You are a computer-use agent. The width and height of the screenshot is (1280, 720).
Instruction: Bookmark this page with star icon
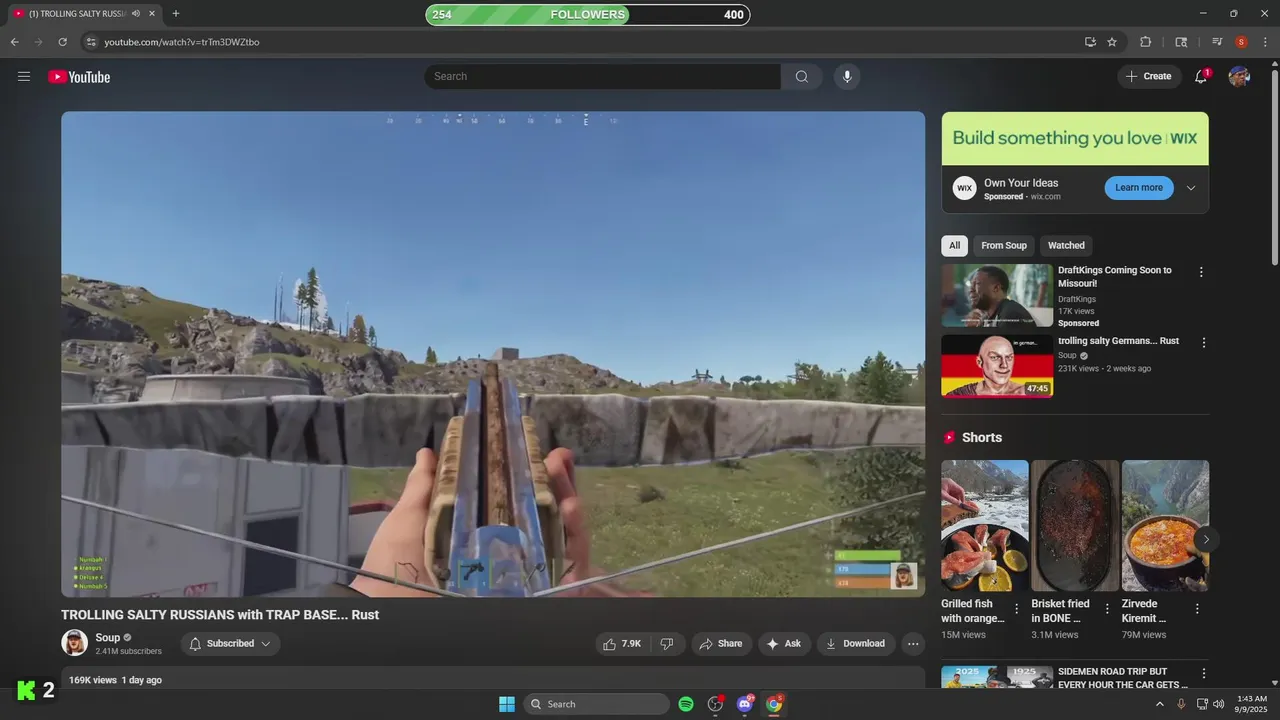point(1112,42)
